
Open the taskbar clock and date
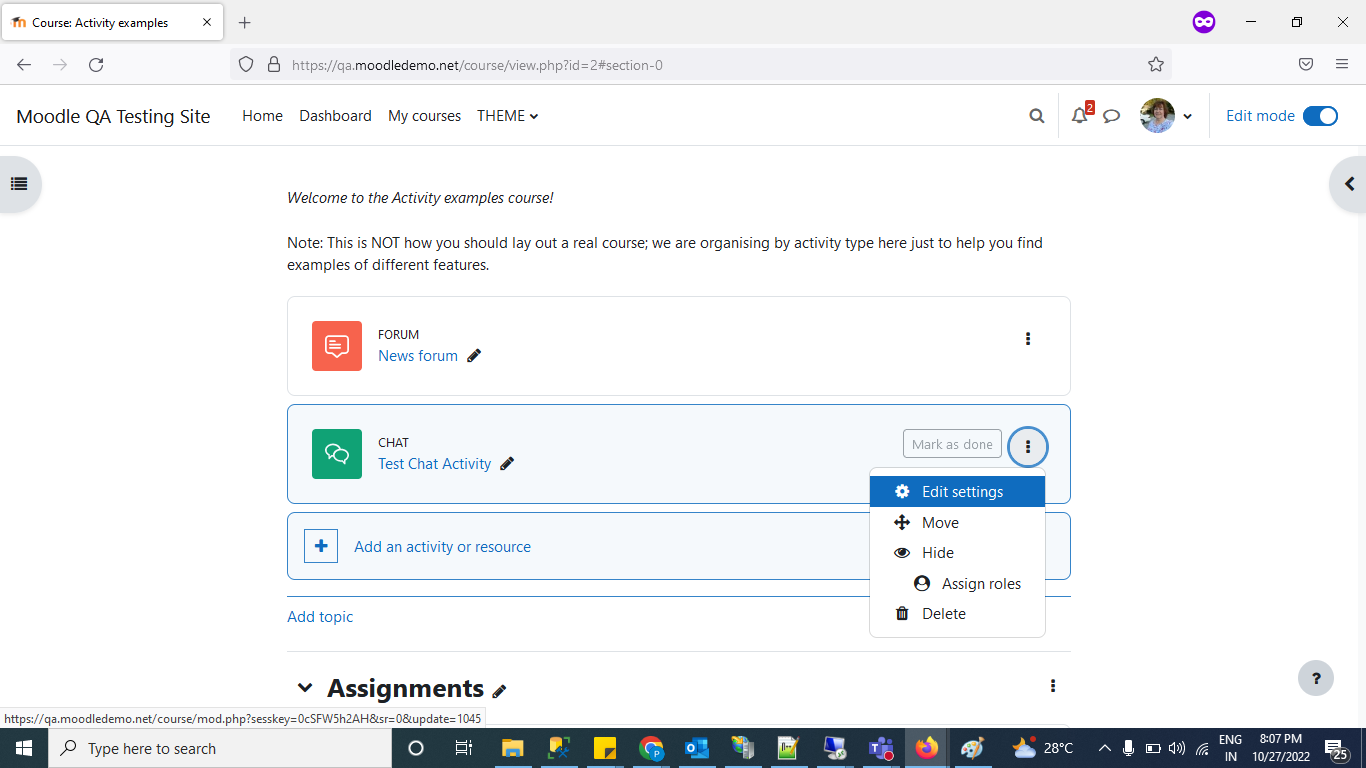1279,748
